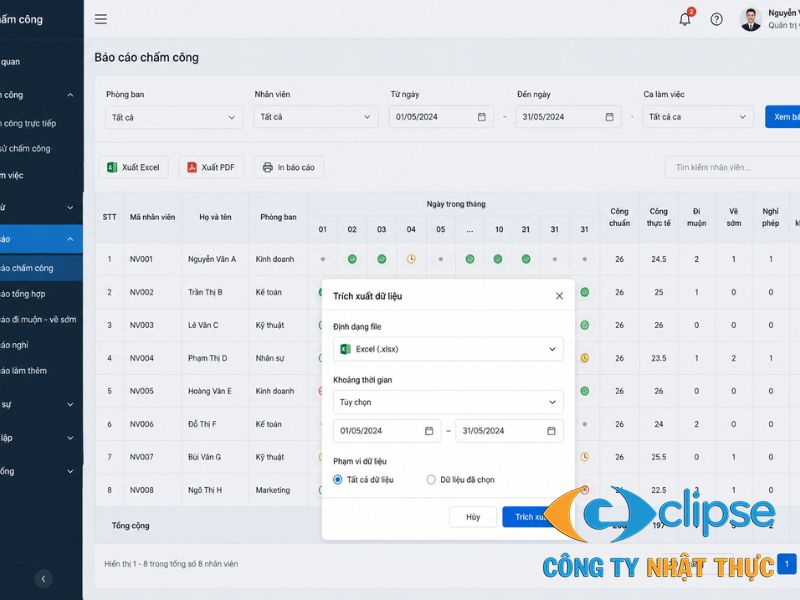
Task: Select the Tất cả dữ liệu radio option
Action: point(337,480)
